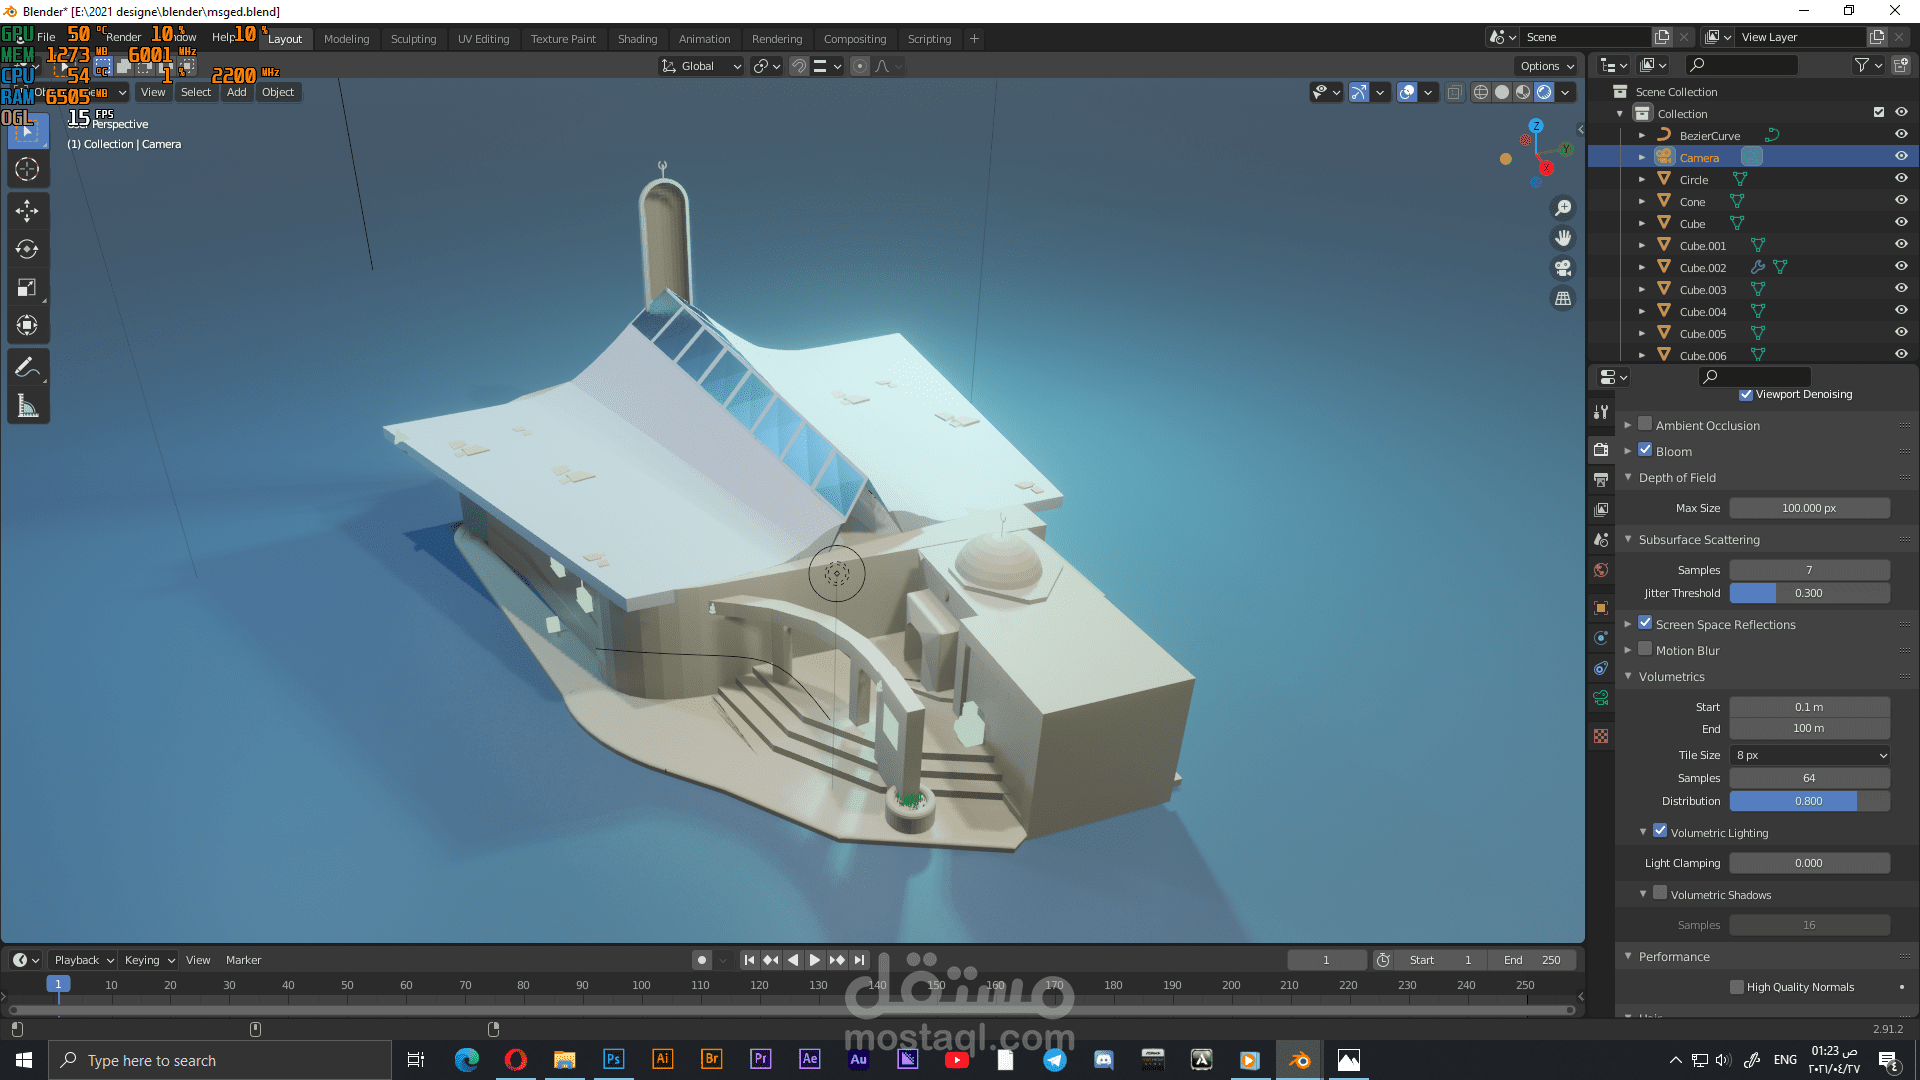Viewport: 1920px width, 1080px height.
Task: Open Photoshop from the taskbar
Action: click(613, 1060)
